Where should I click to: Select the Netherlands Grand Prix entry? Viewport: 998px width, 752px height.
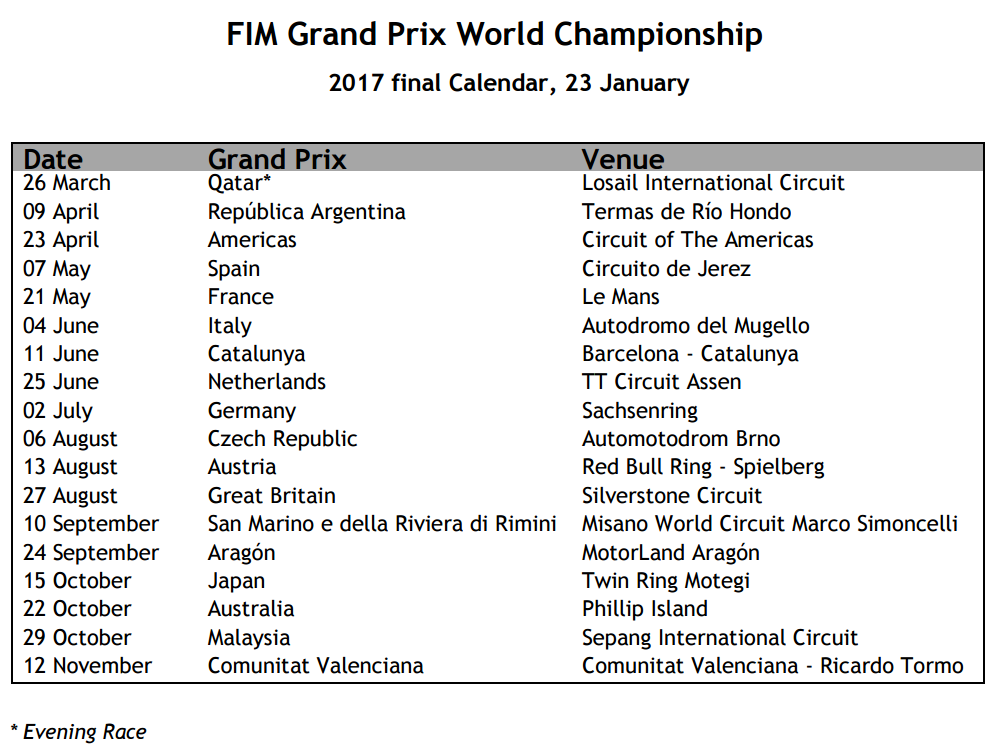[267, 382]
